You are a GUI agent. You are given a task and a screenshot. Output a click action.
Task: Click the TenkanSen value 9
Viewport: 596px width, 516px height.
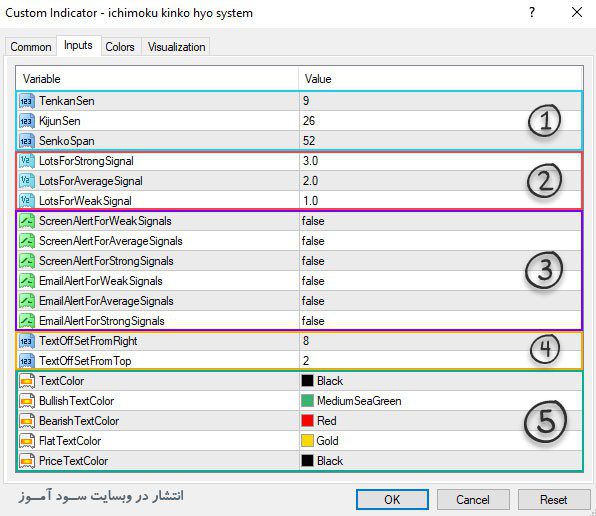click(306, 101)
